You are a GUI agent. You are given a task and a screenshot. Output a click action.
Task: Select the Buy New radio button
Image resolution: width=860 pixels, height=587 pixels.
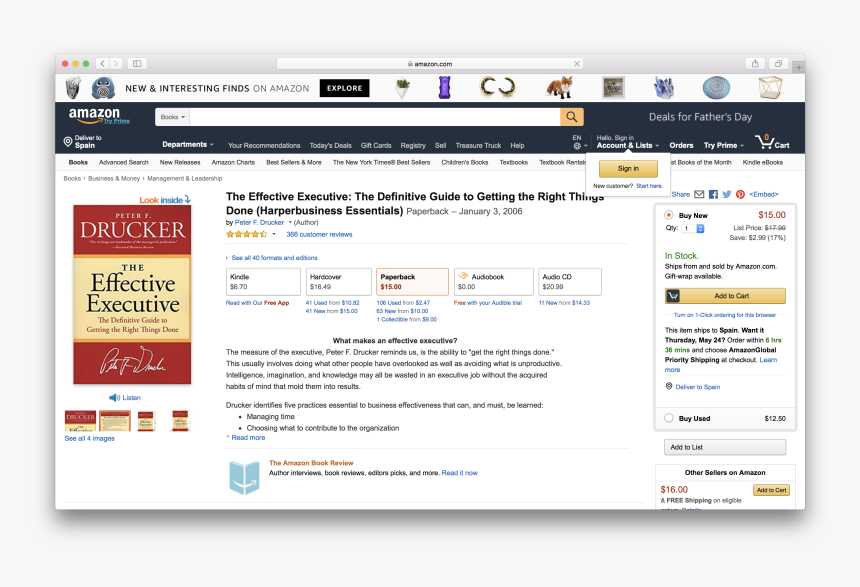click(x=669, y=215)
